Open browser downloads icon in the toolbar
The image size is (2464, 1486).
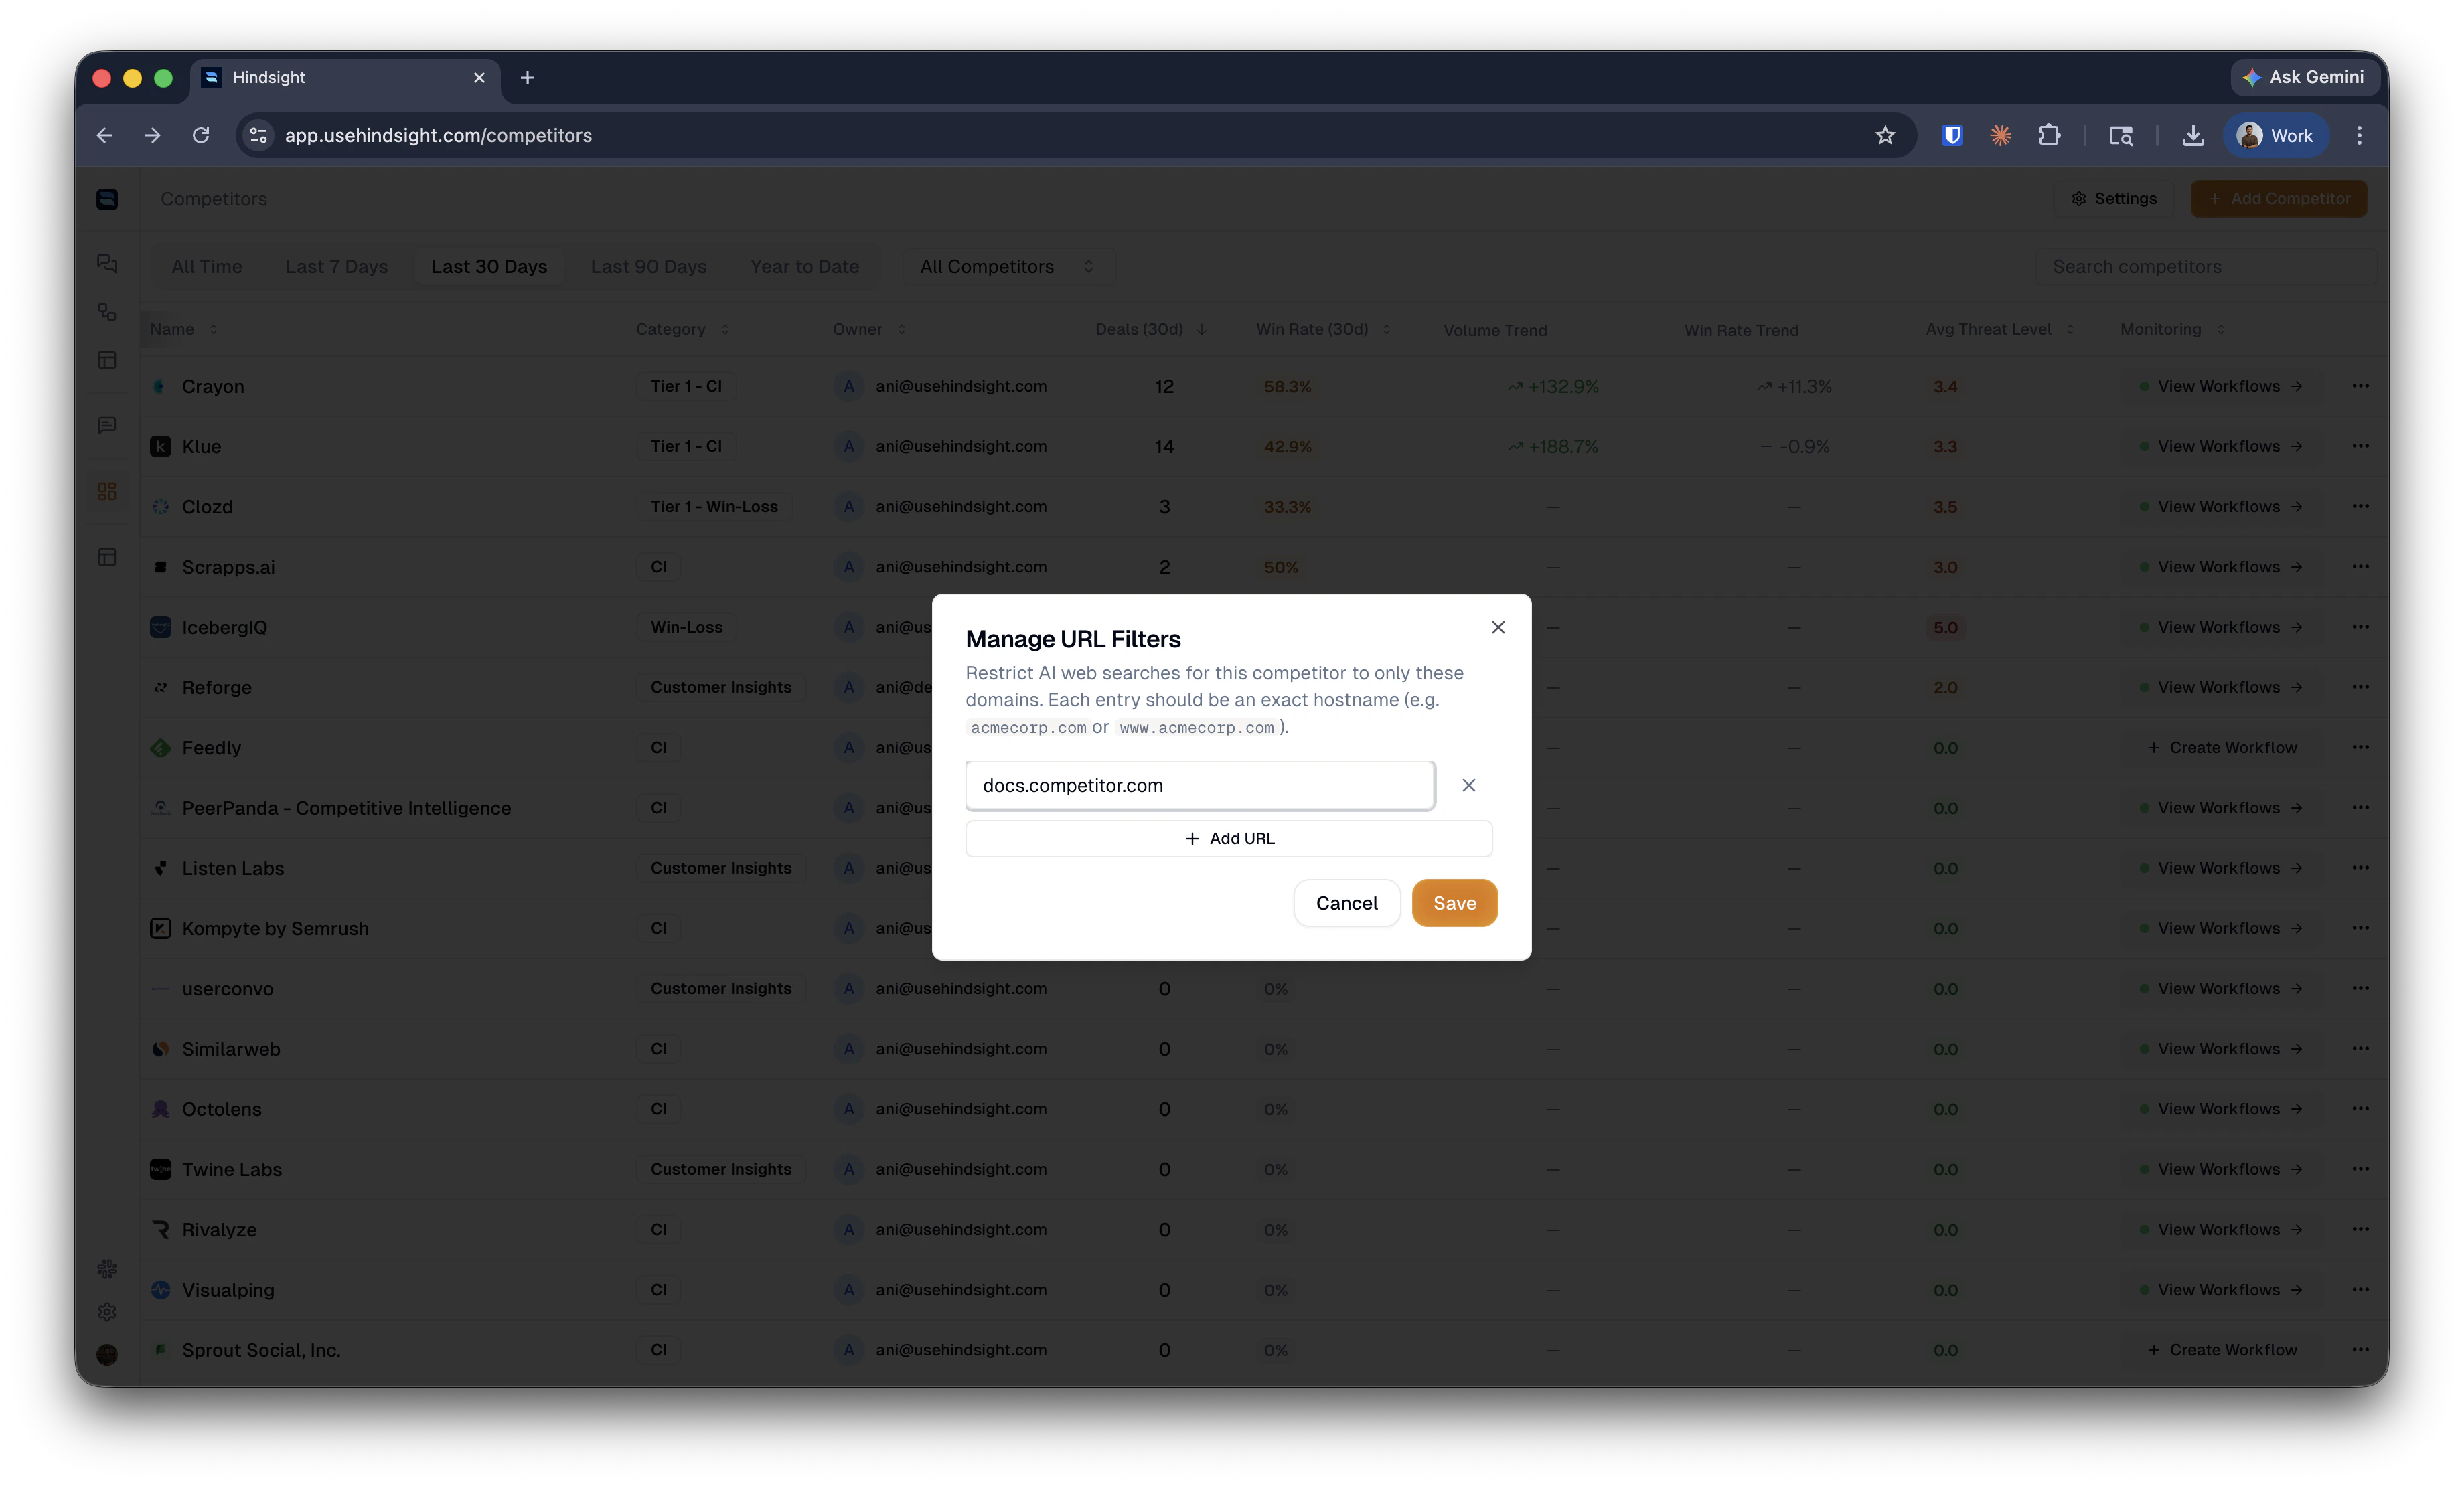tap(2192, 135)
